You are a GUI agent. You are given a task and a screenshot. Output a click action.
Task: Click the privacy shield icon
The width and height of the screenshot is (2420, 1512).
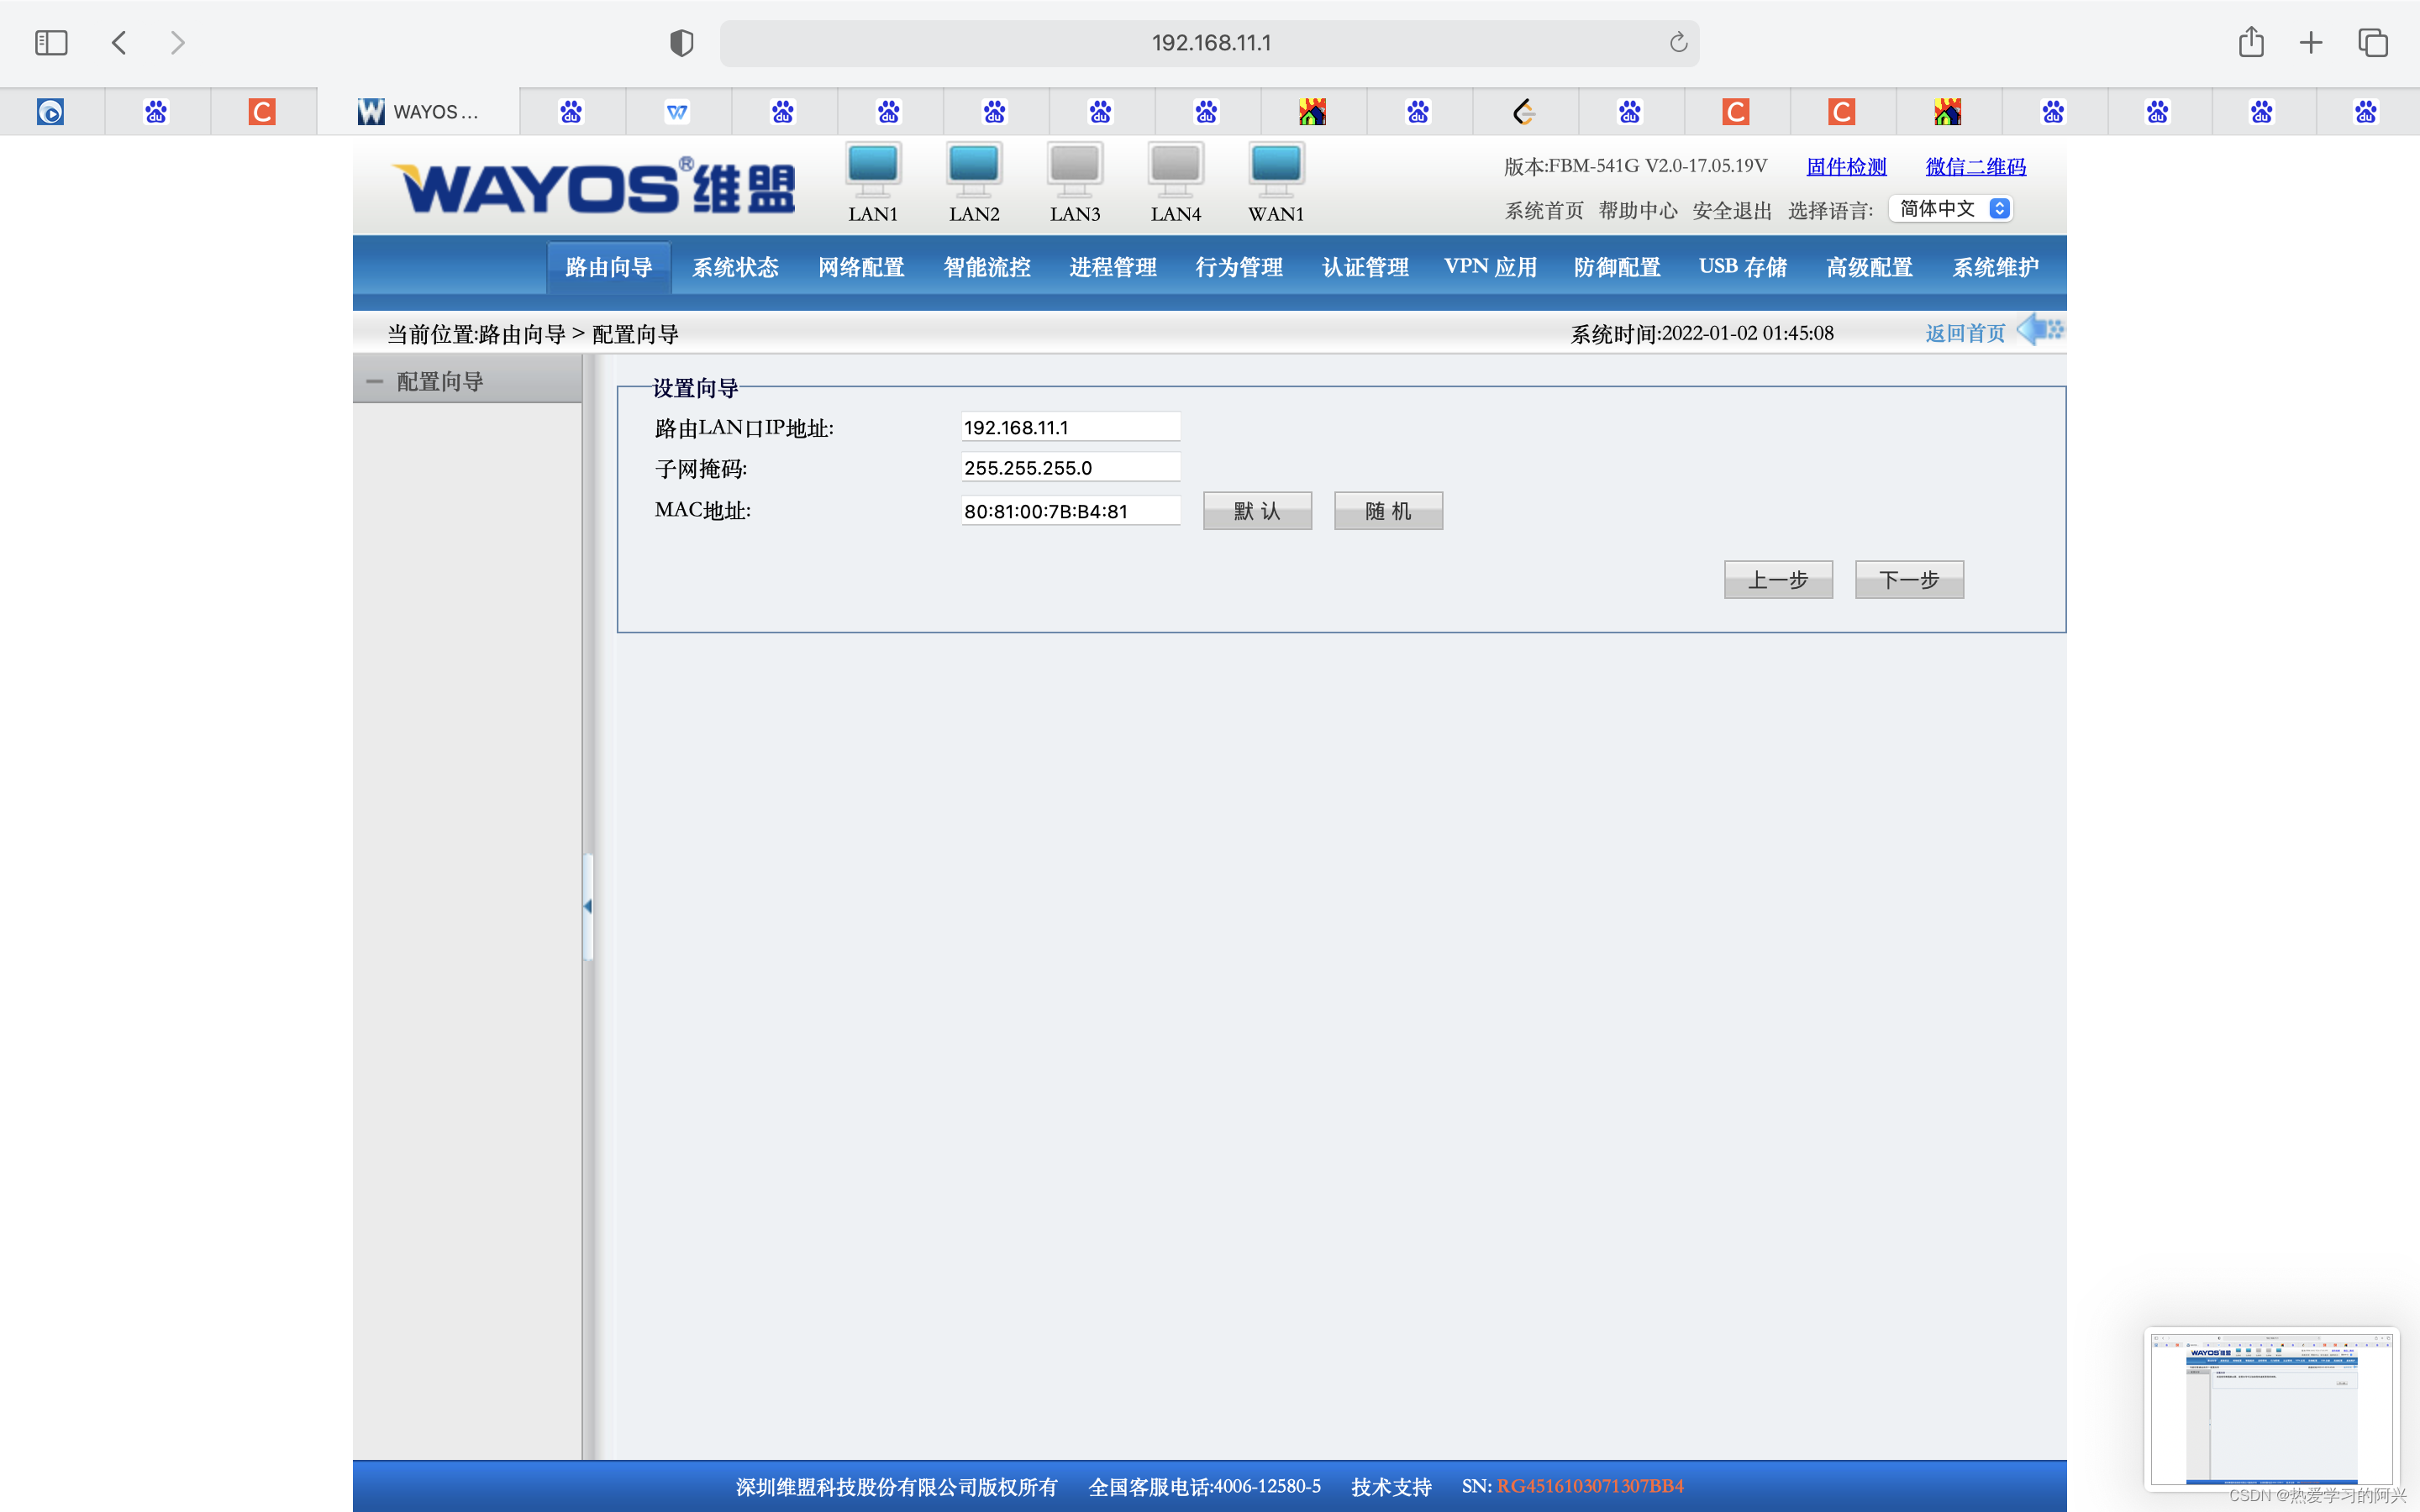tap(681, 43)
